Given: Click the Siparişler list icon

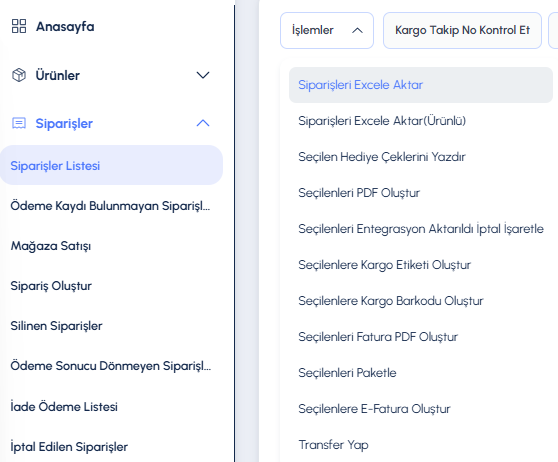Looking at the screenshot, I should click(19, 123).
